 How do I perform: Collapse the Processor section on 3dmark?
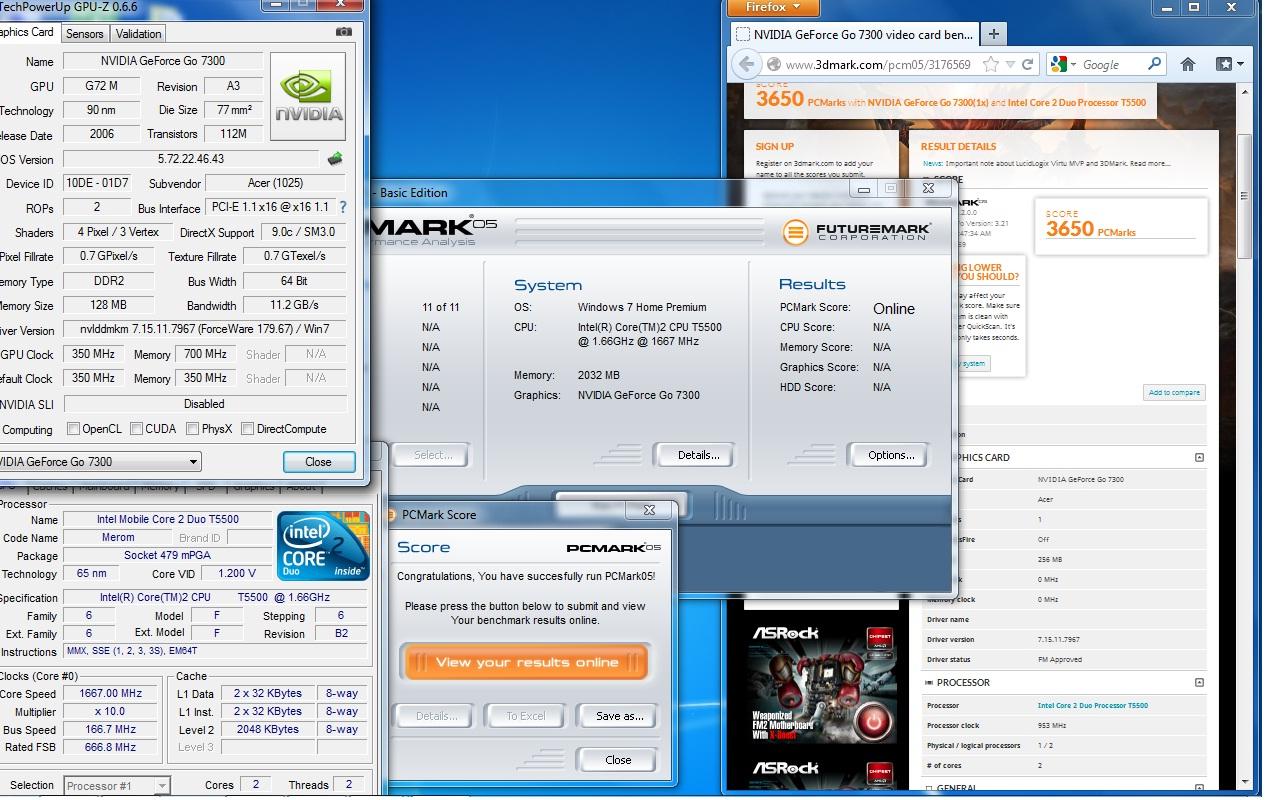[1199, 682]
